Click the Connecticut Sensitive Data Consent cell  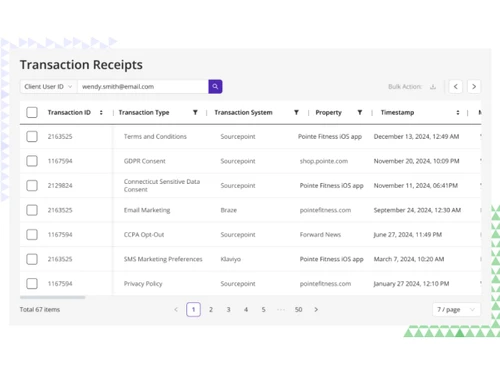[162, 186]
